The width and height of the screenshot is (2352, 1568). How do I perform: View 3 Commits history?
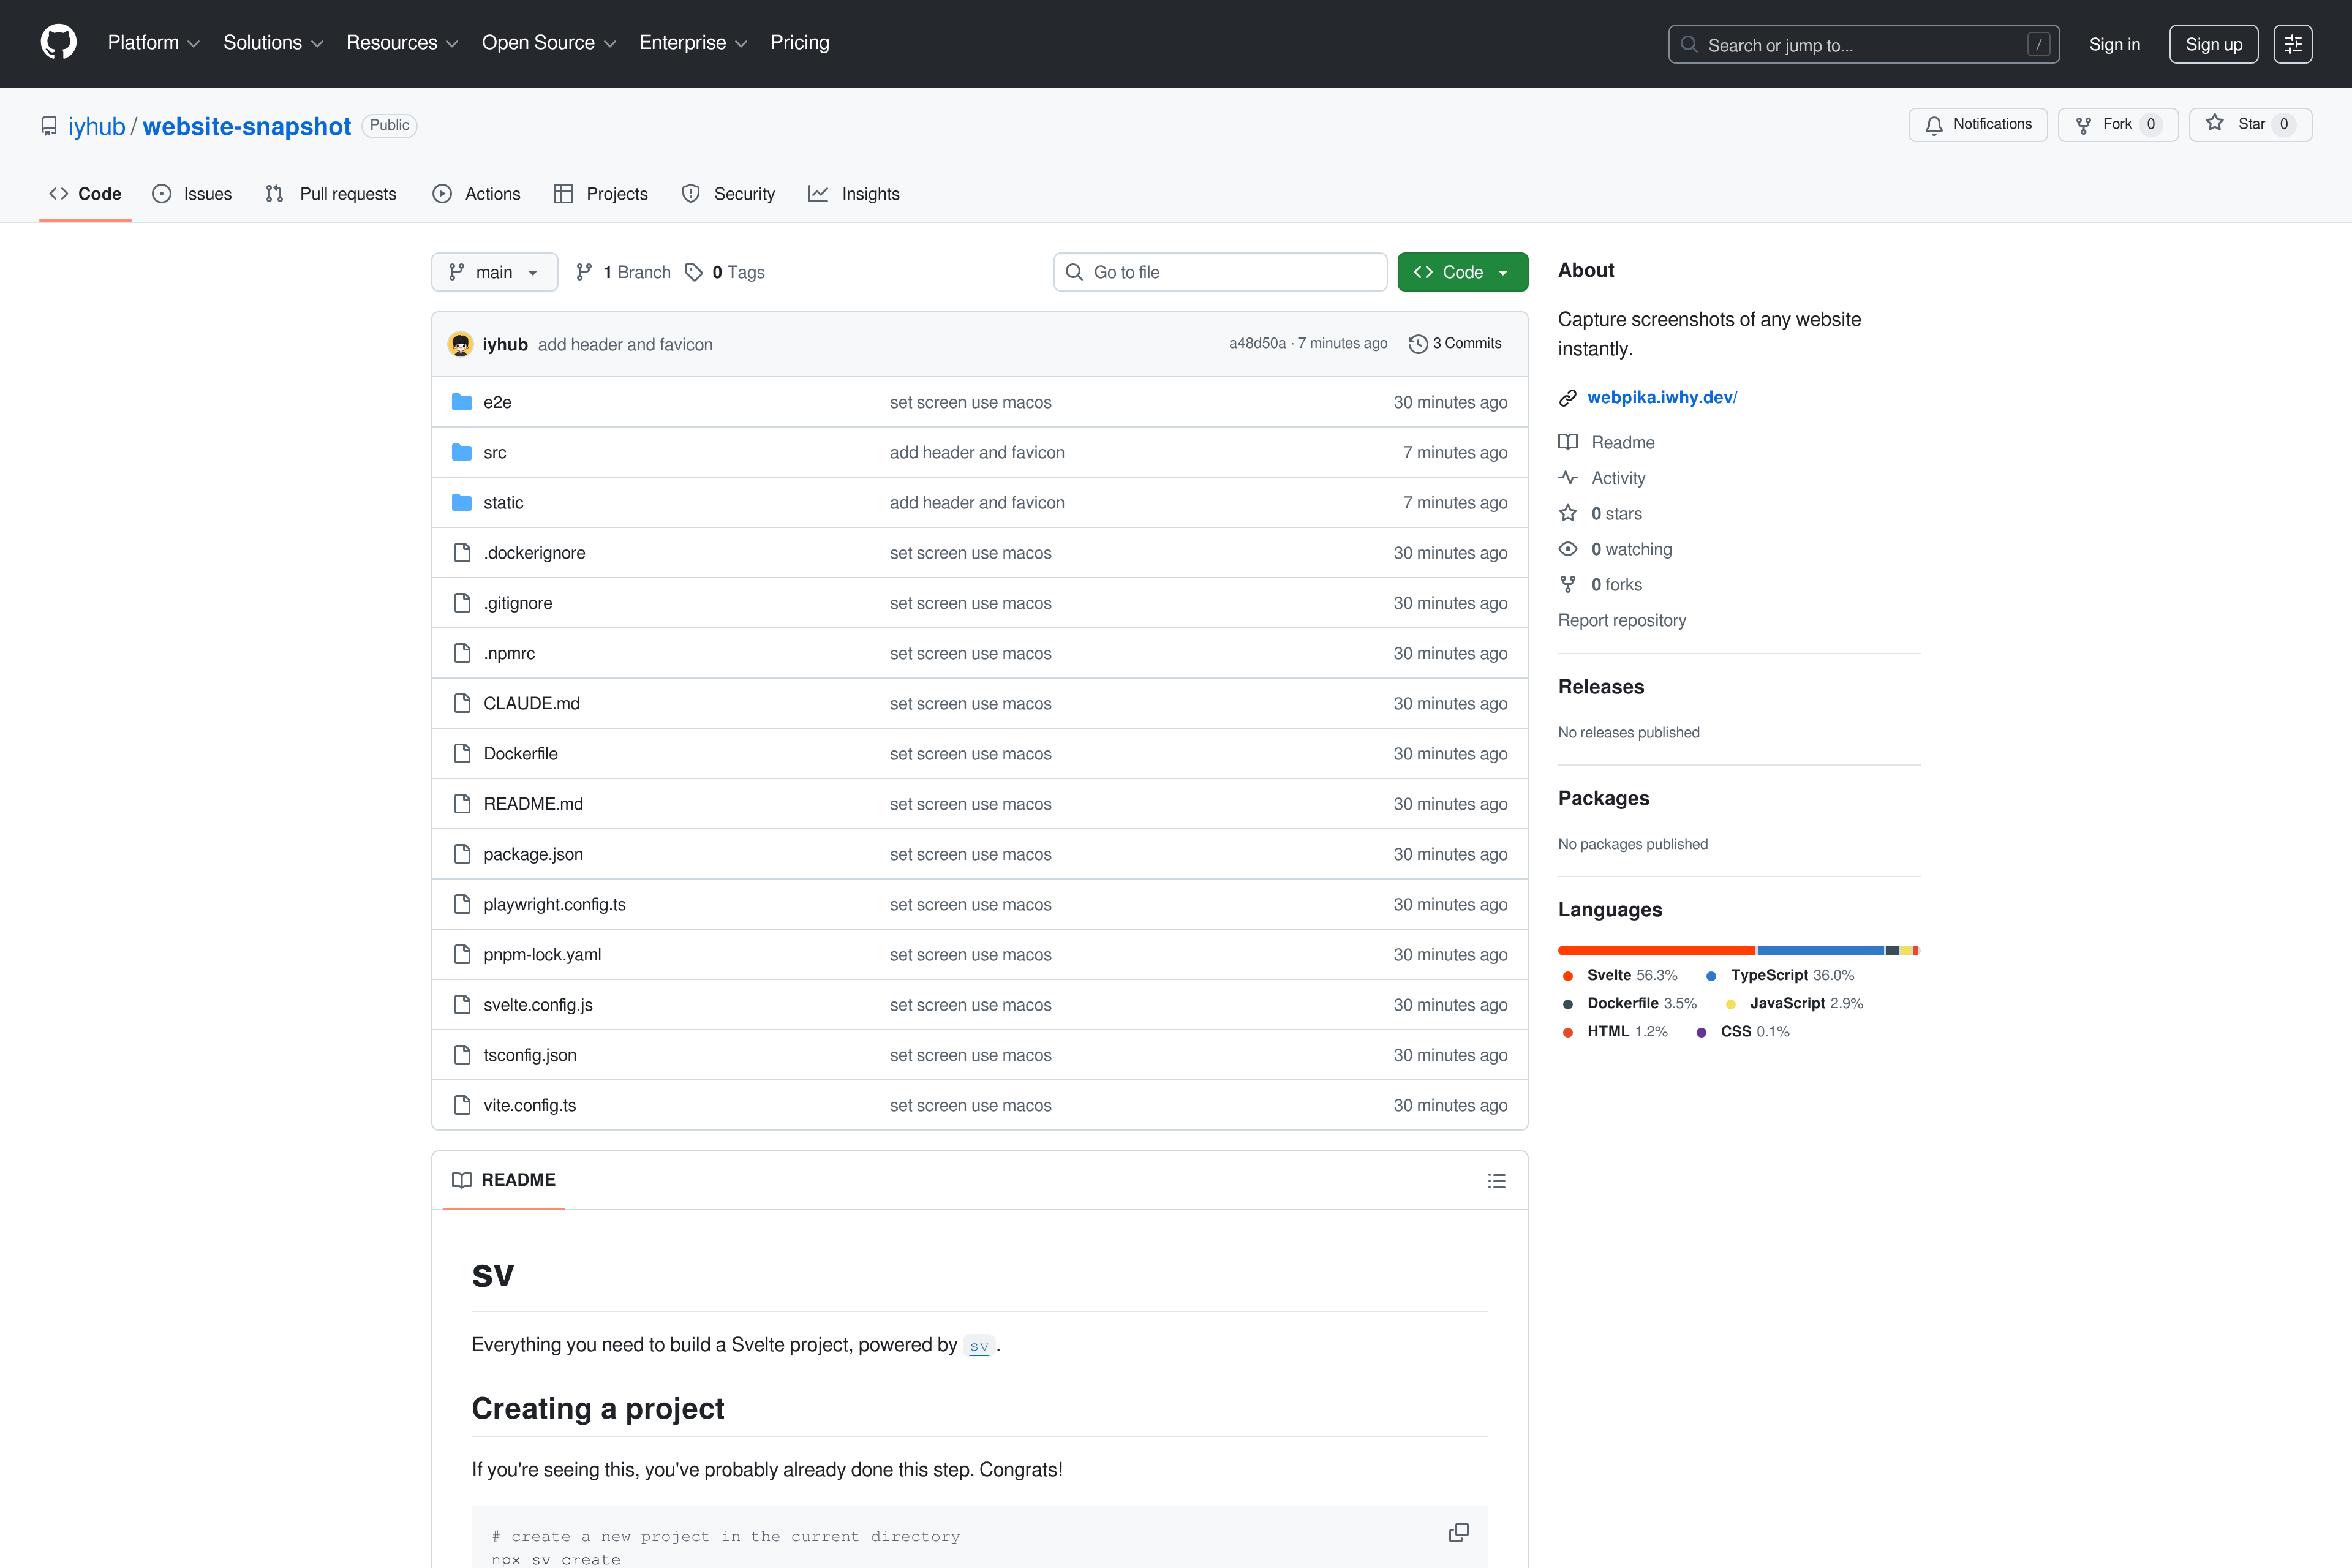(x=1455, y=343)
